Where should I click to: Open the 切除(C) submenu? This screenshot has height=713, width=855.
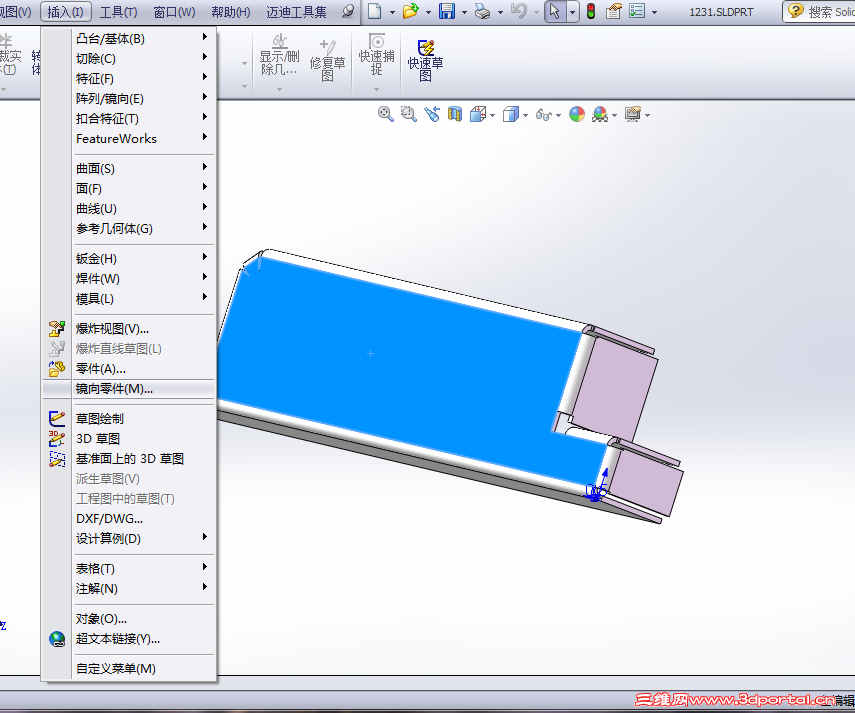[x=129, y=58]
